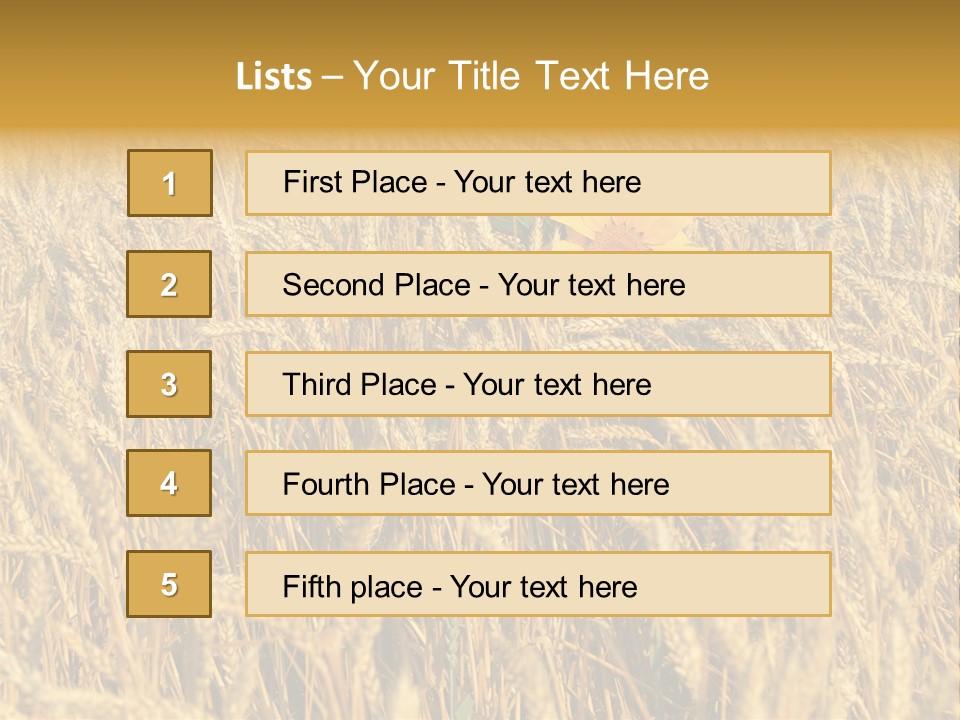Click the dash in the slide title
The height and width of the screenshot is (720, 960).
332,76
